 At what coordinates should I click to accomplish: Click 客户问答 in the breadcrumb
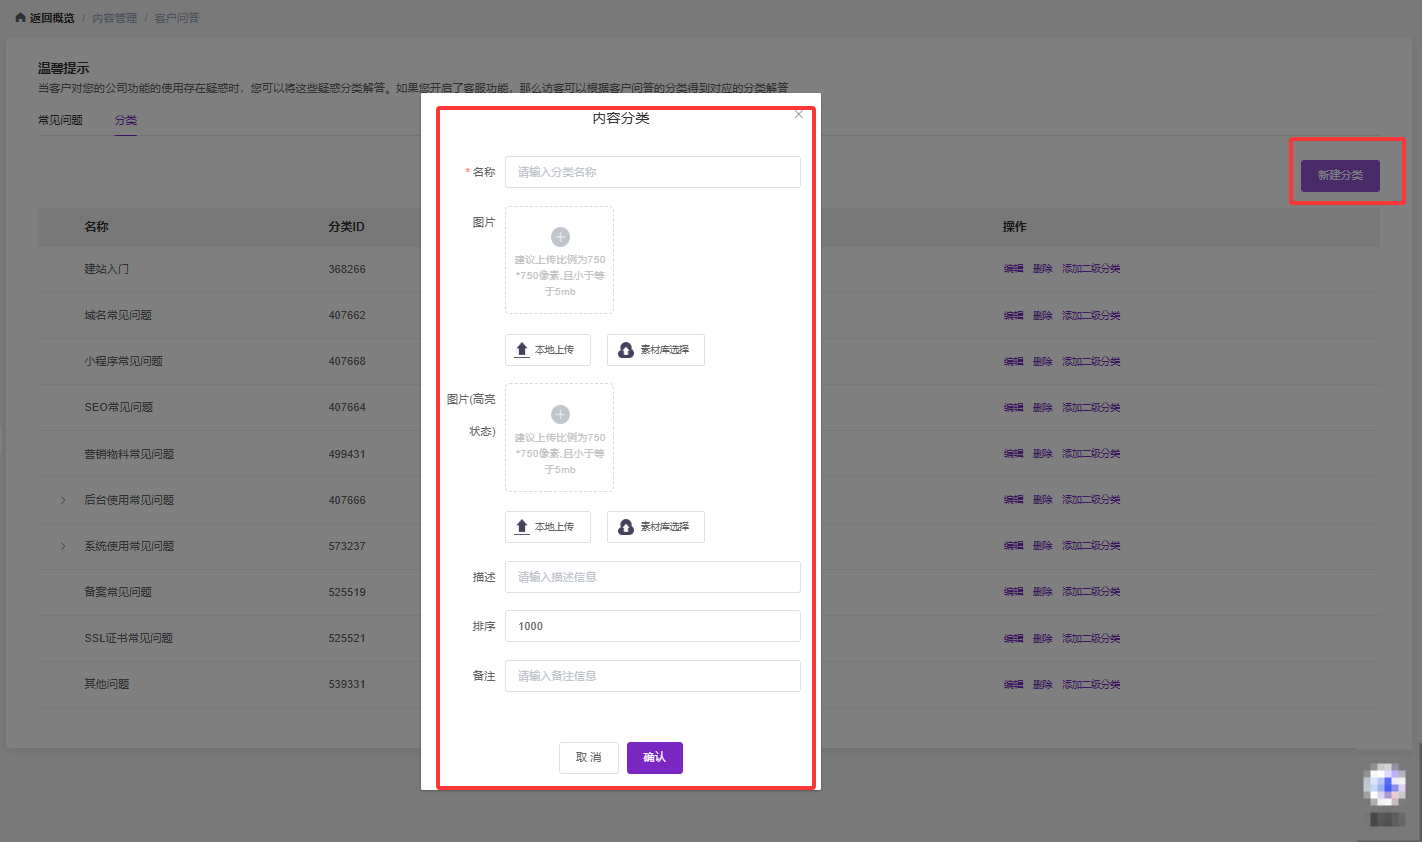pos(177,18)
